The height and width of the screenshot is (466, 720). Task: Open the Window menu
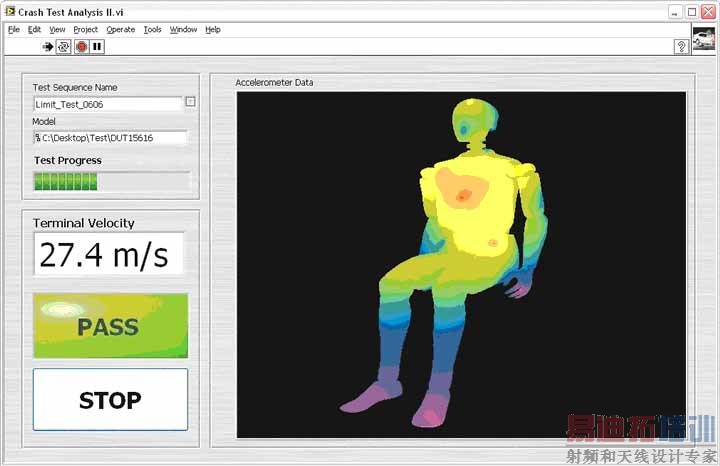tap(183, 29)
